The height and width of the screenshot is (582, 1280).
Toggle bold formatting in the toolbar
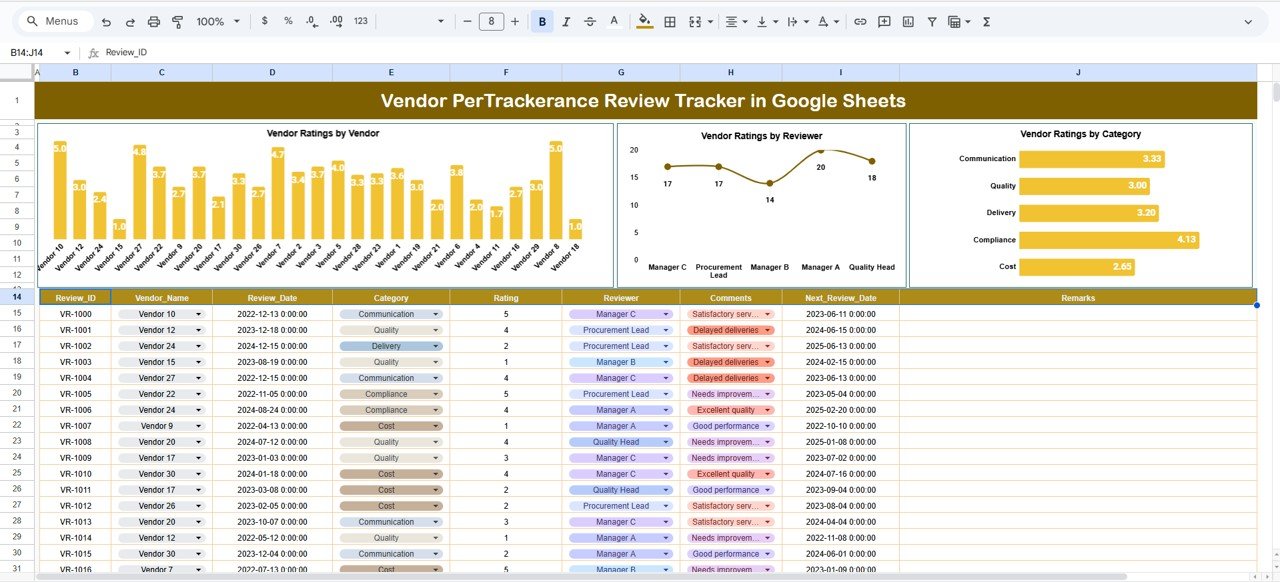click(541, 20)
